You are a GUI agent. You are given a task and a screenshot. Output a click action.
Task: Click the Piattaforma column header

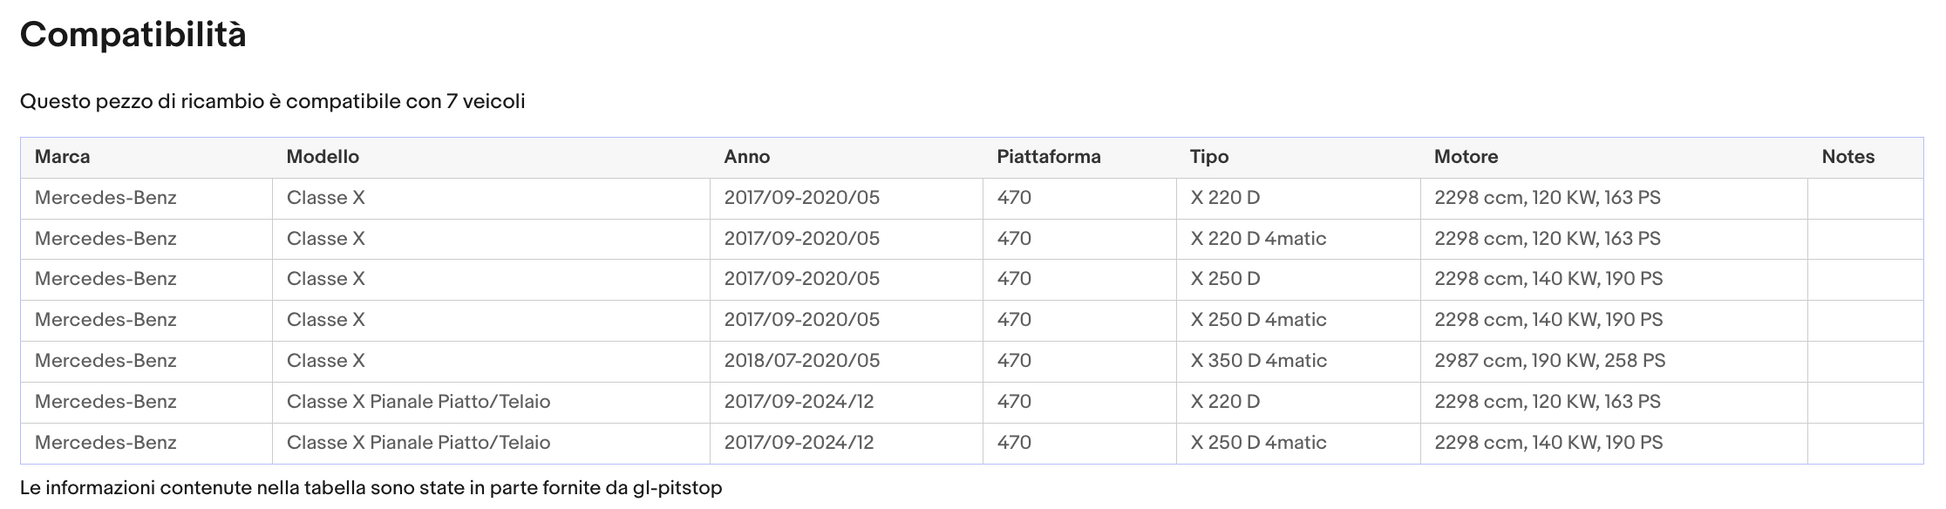1048,157
